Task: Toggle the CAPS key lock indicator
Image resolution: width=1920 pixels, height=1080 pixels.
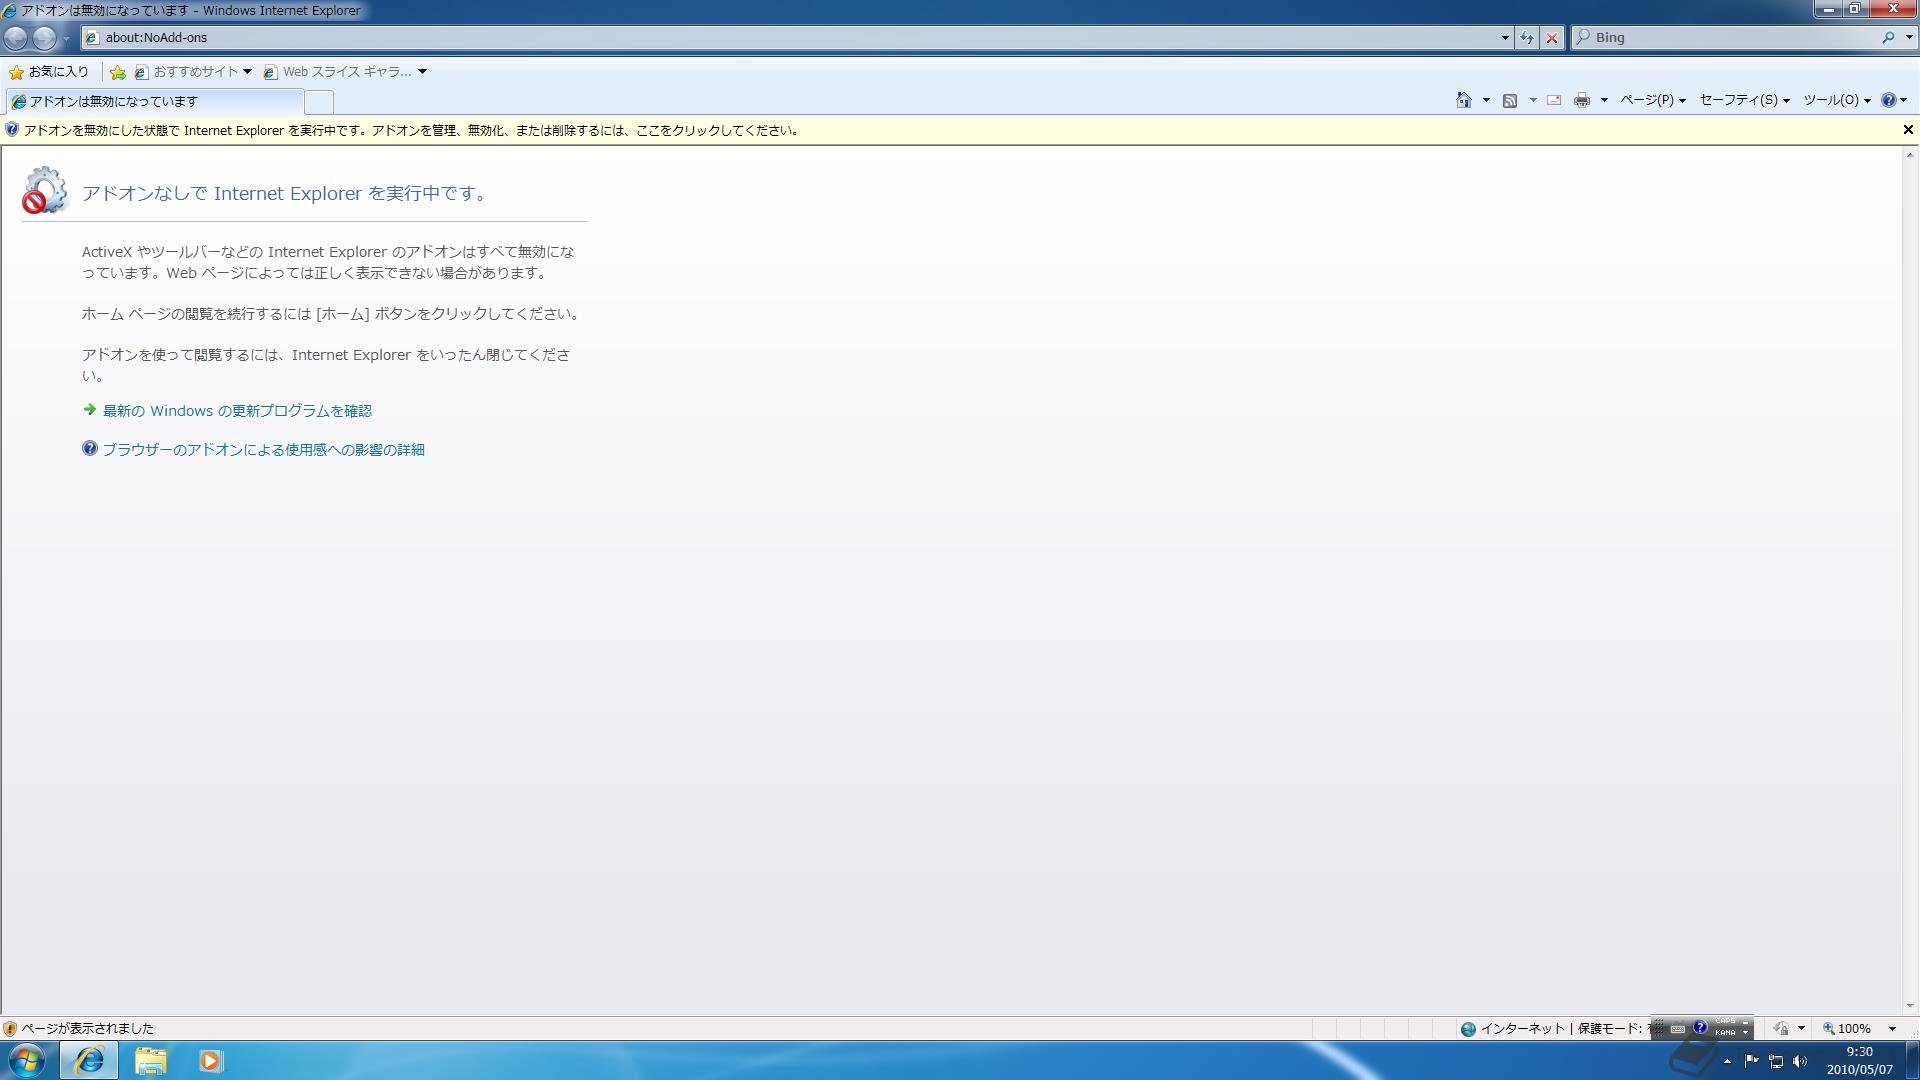Action: 1725,1022
